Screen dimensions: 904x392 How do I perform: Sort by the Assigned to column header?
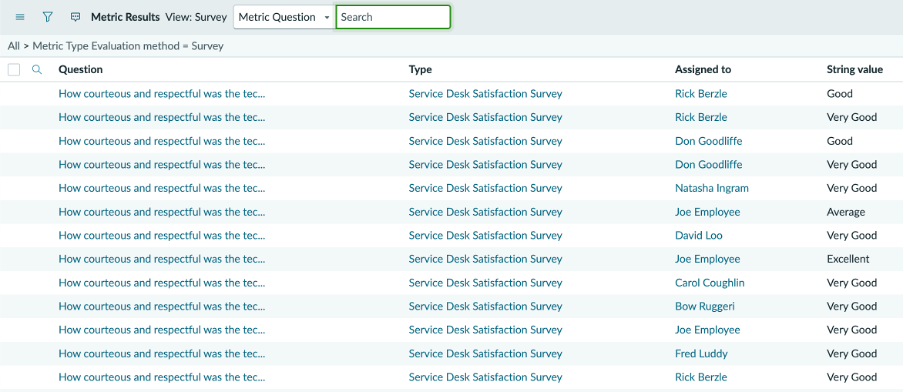(x=703, y=70)
